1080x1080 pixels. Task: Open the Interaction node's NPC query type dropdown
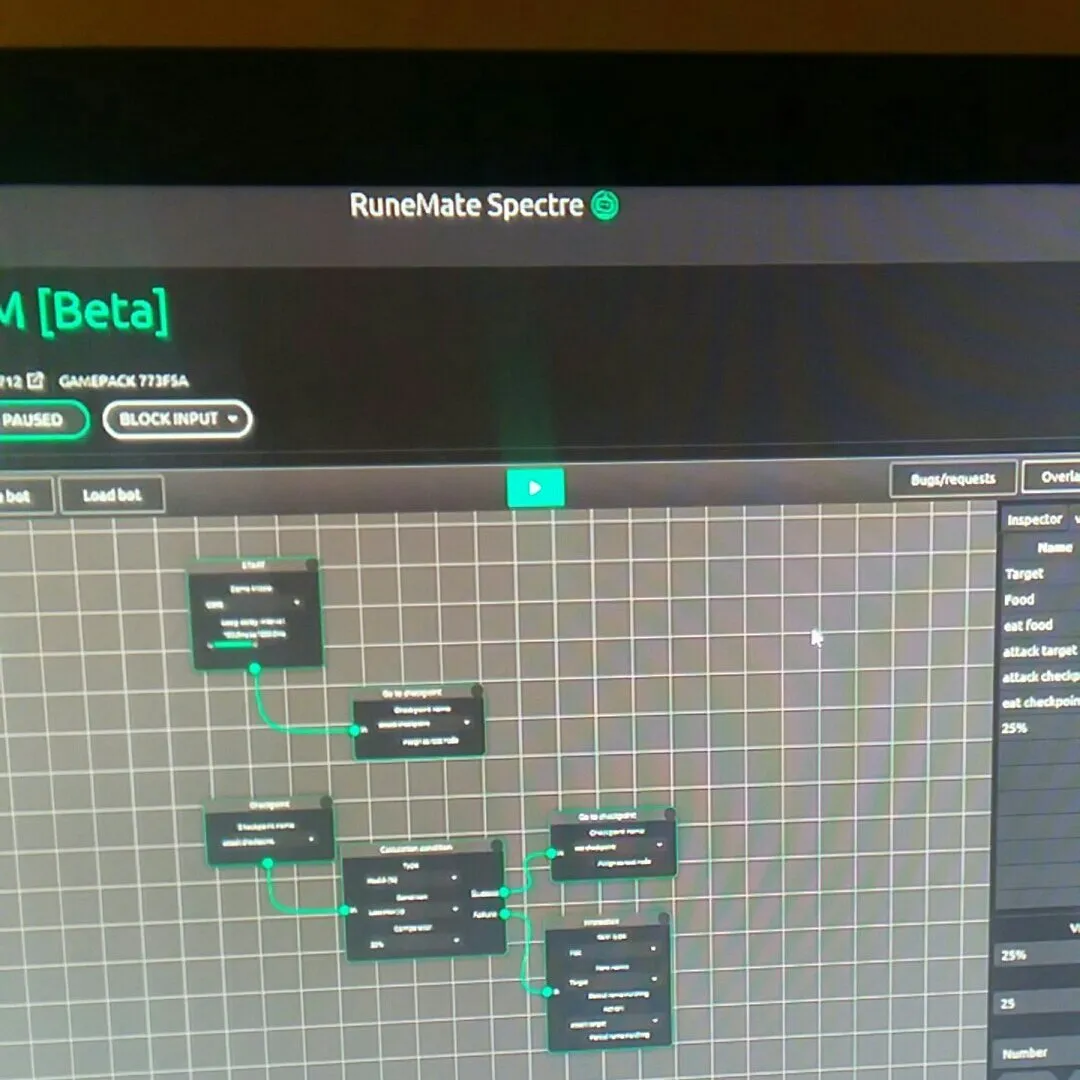612,951
